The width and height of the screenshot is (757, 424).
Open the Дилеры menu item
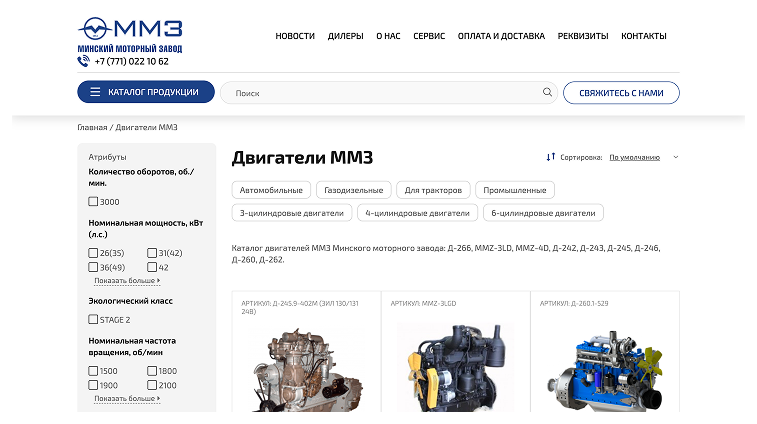click(346, 36)
